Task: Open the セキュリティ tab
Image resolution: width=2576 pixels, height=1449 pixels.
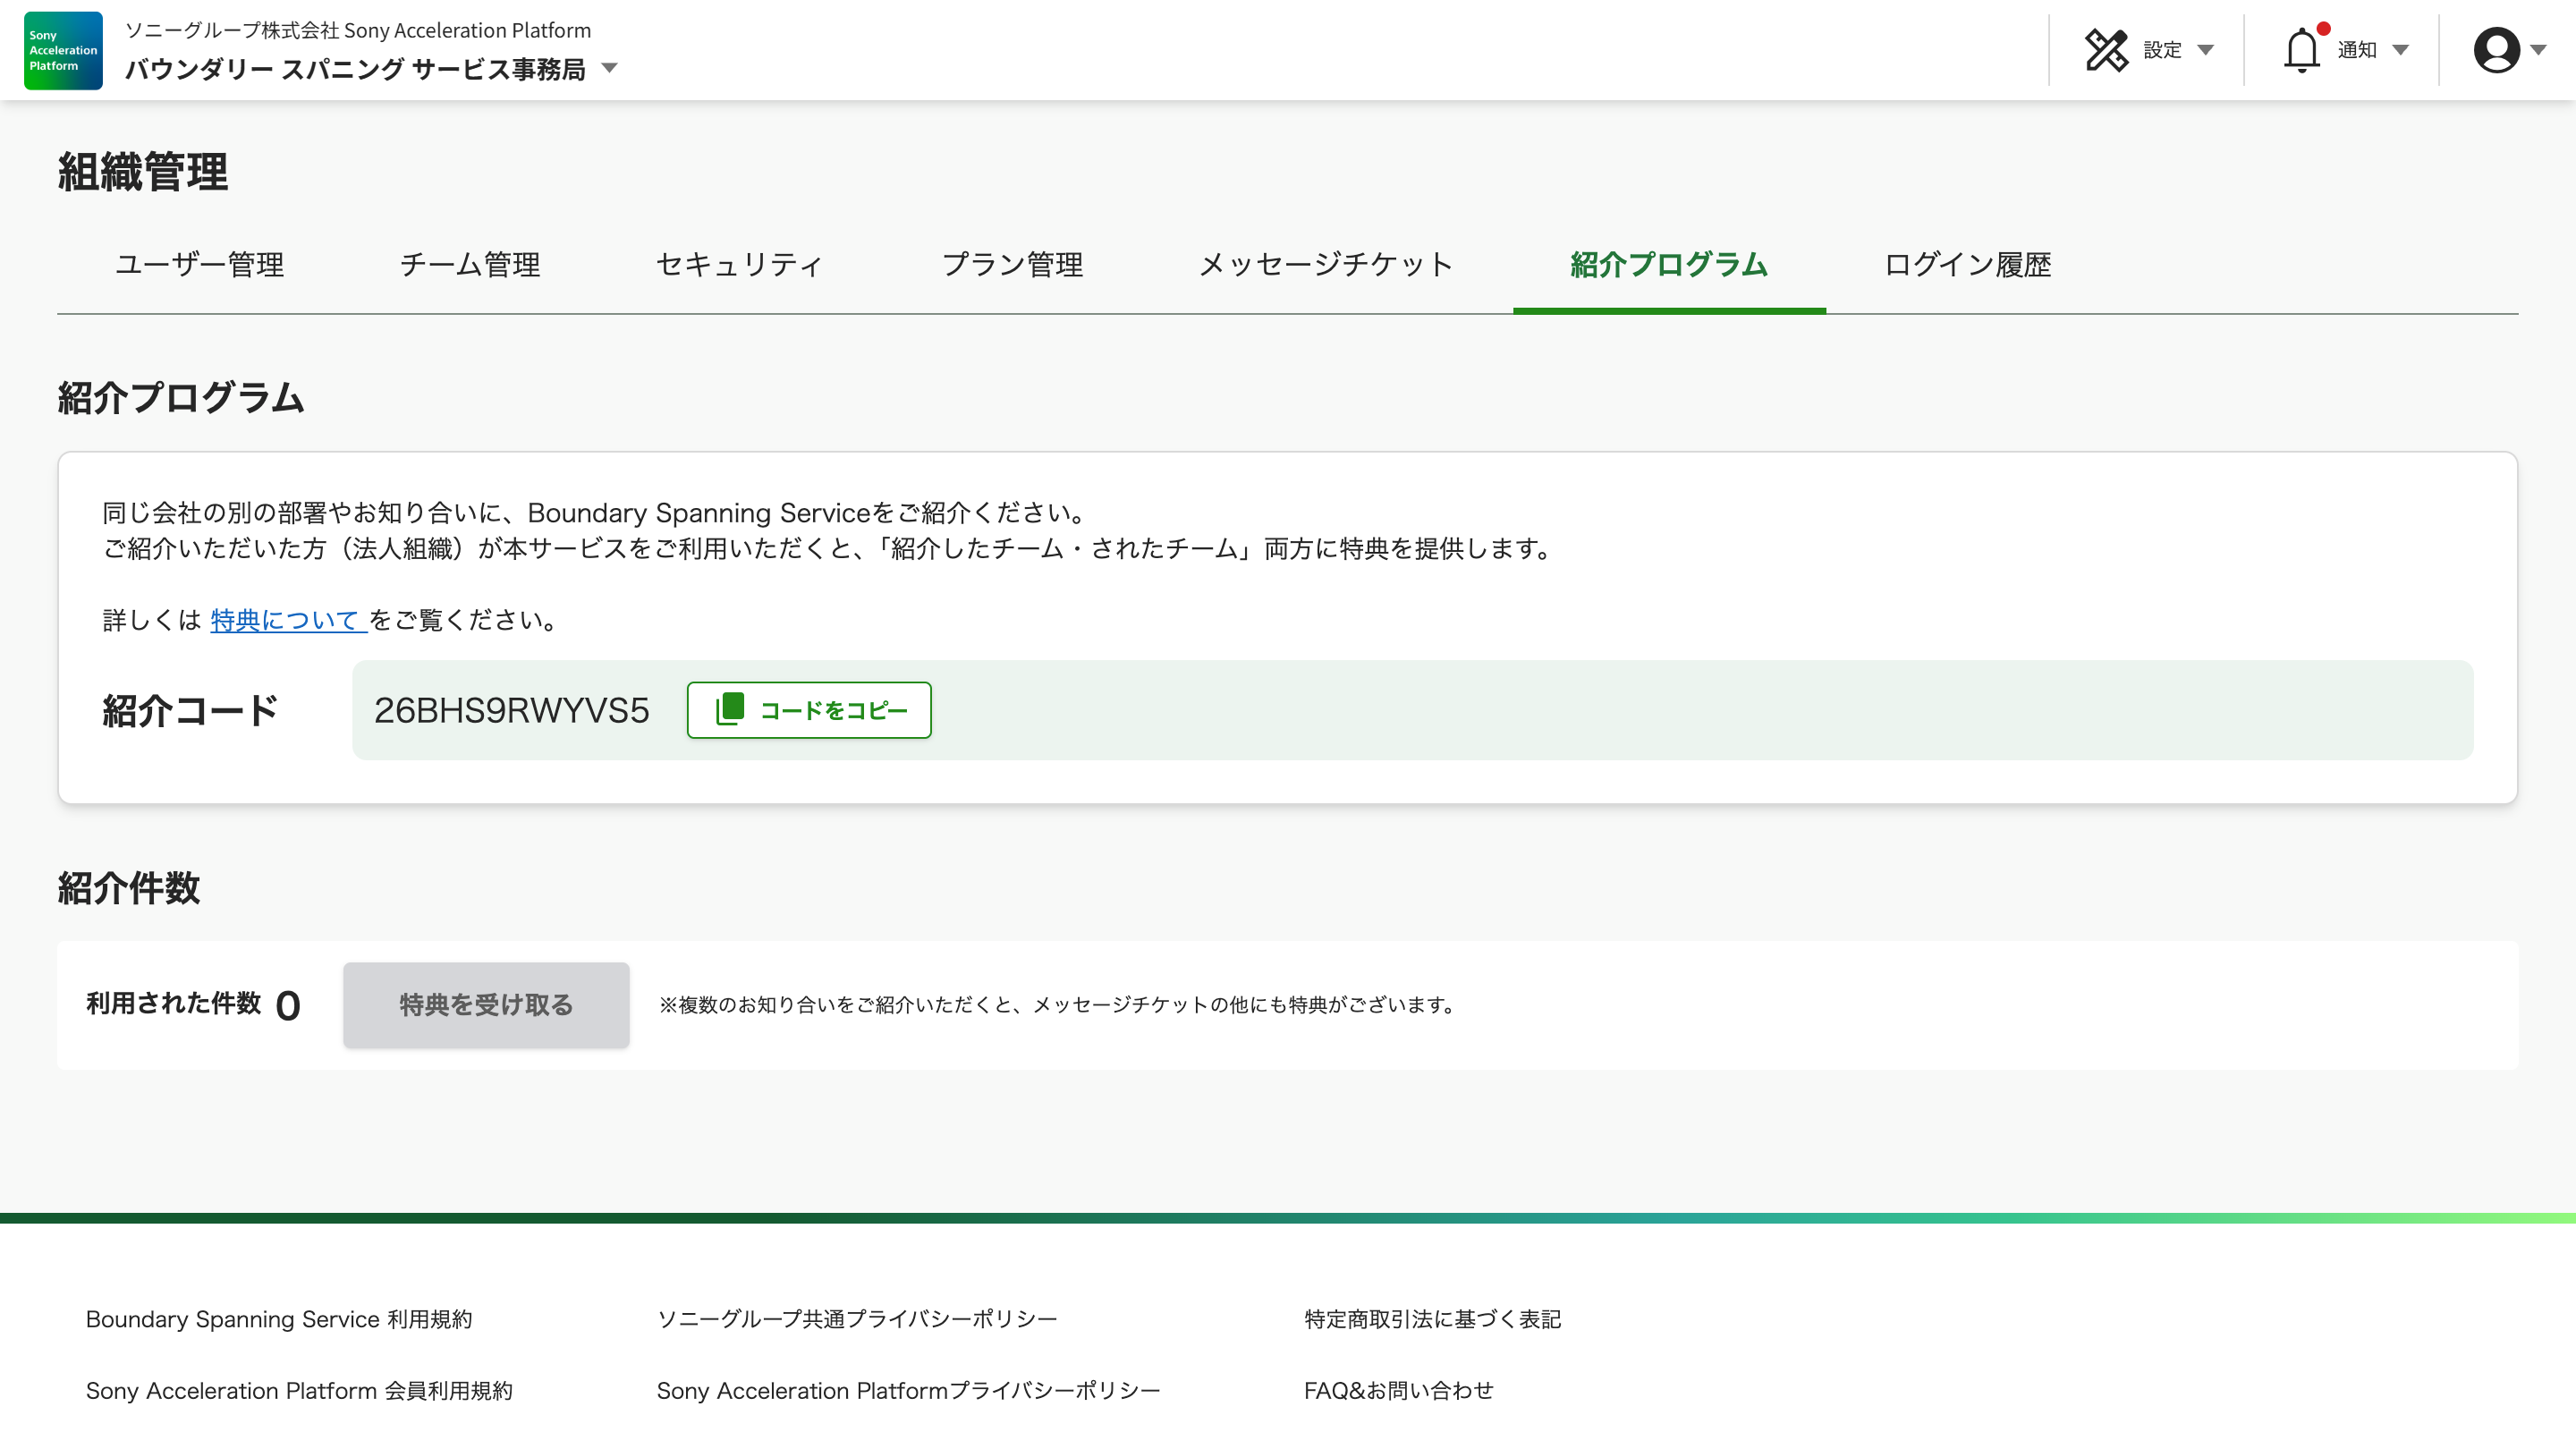Action: [740, 265]
